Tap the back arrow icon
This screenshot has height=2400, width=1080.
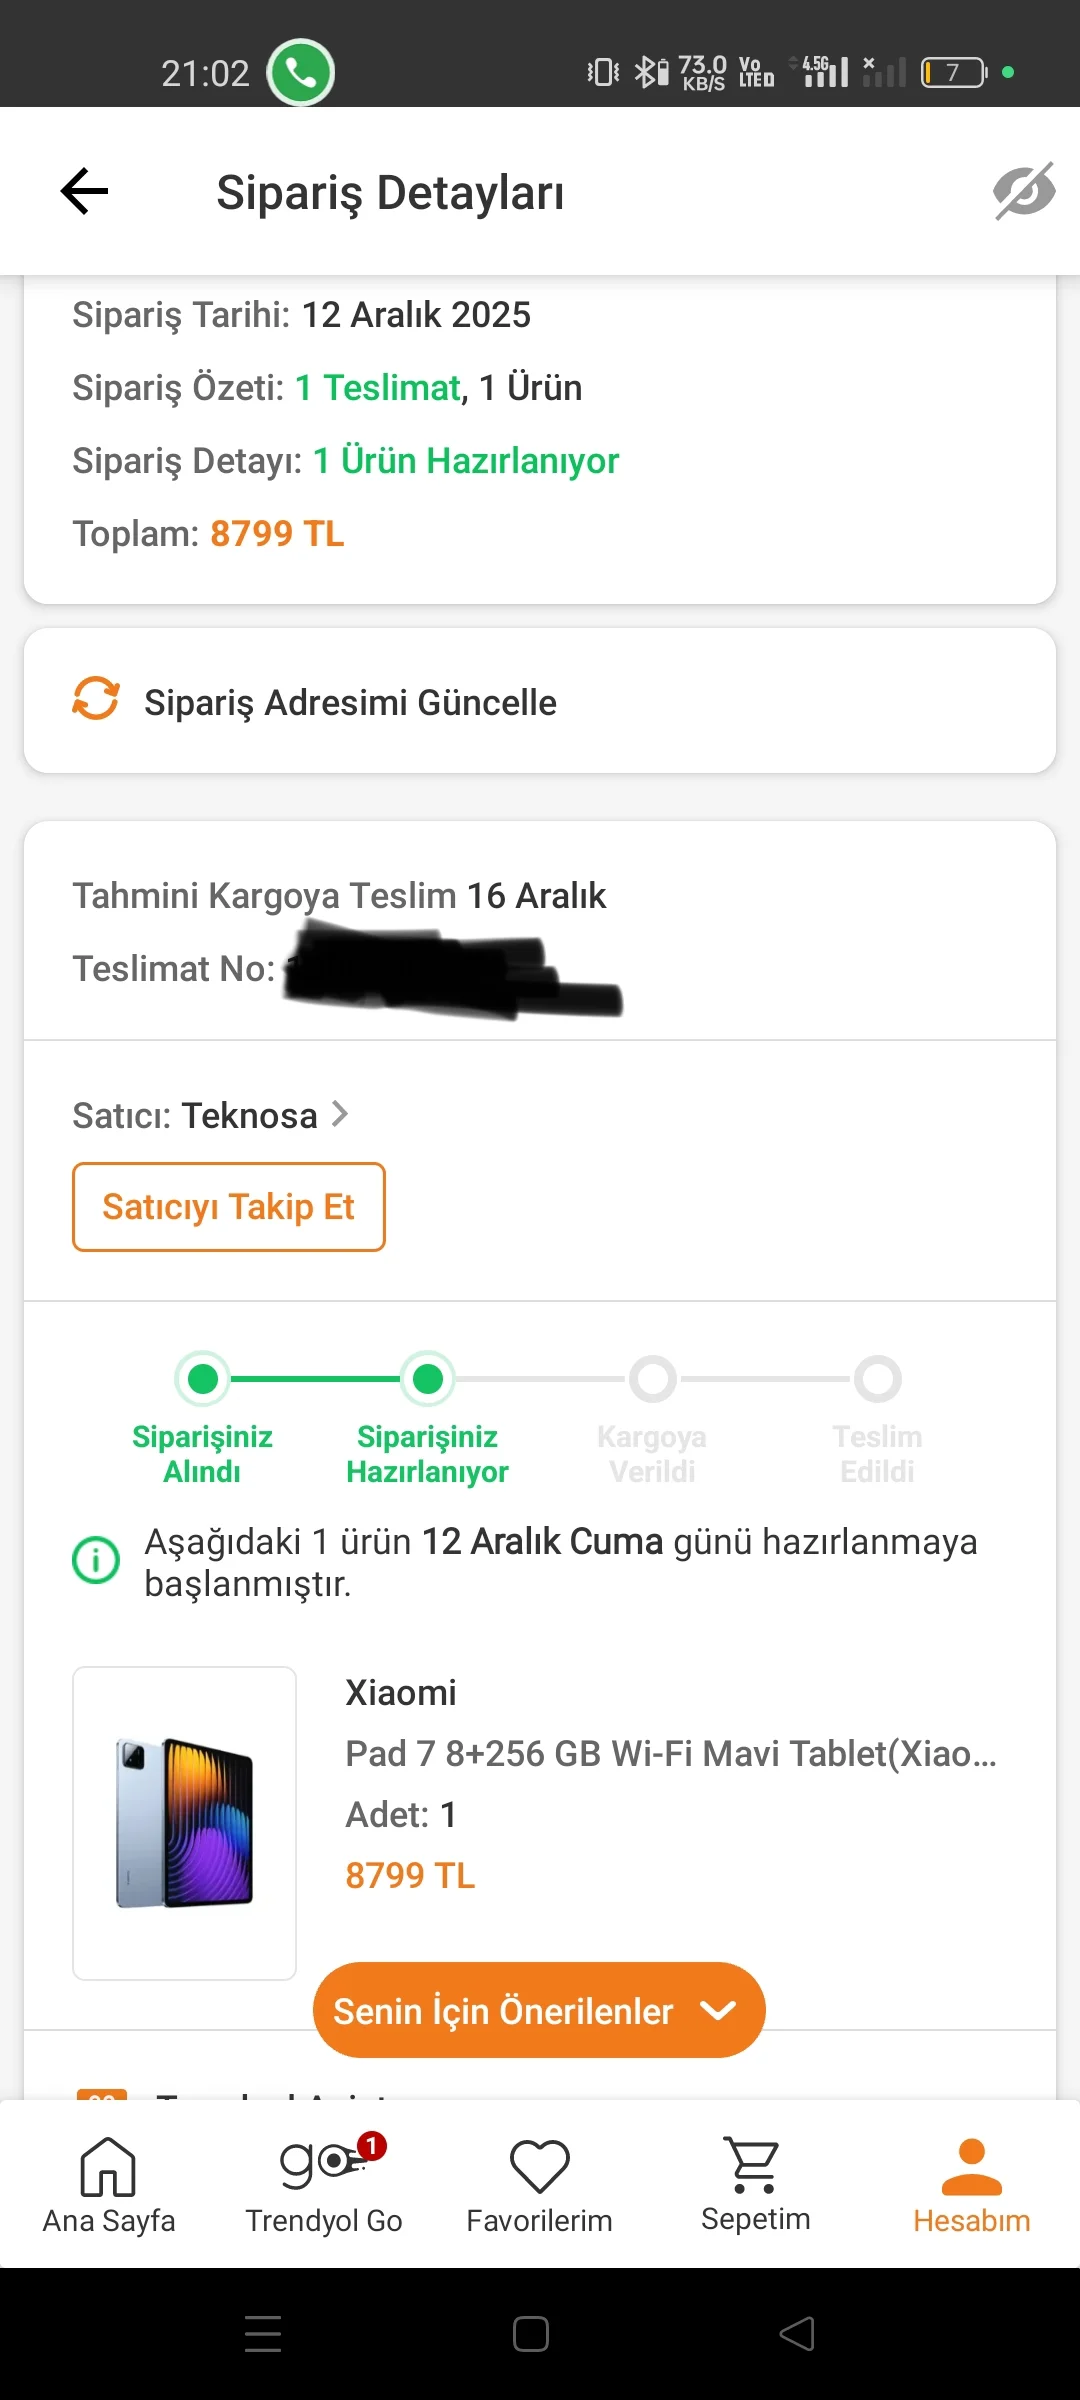[84, 191]
